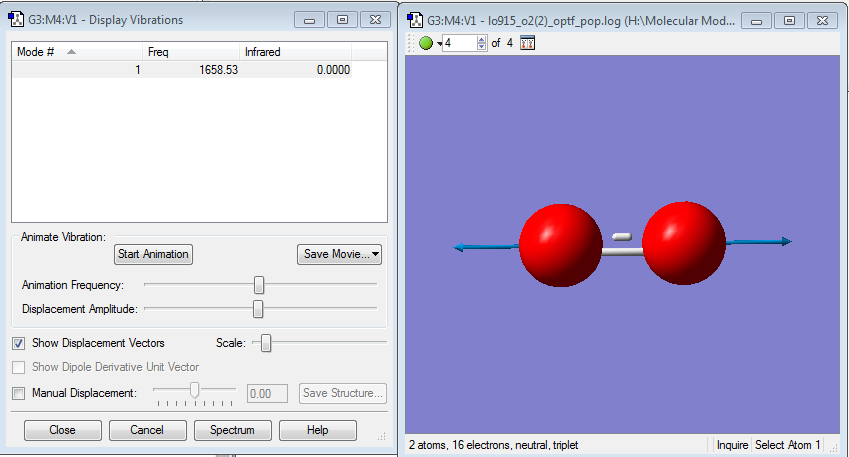Open the frame table viewer icon
The width and height of the screenshot is (849, 457).
pyautogui.click(x=527, y=43)
